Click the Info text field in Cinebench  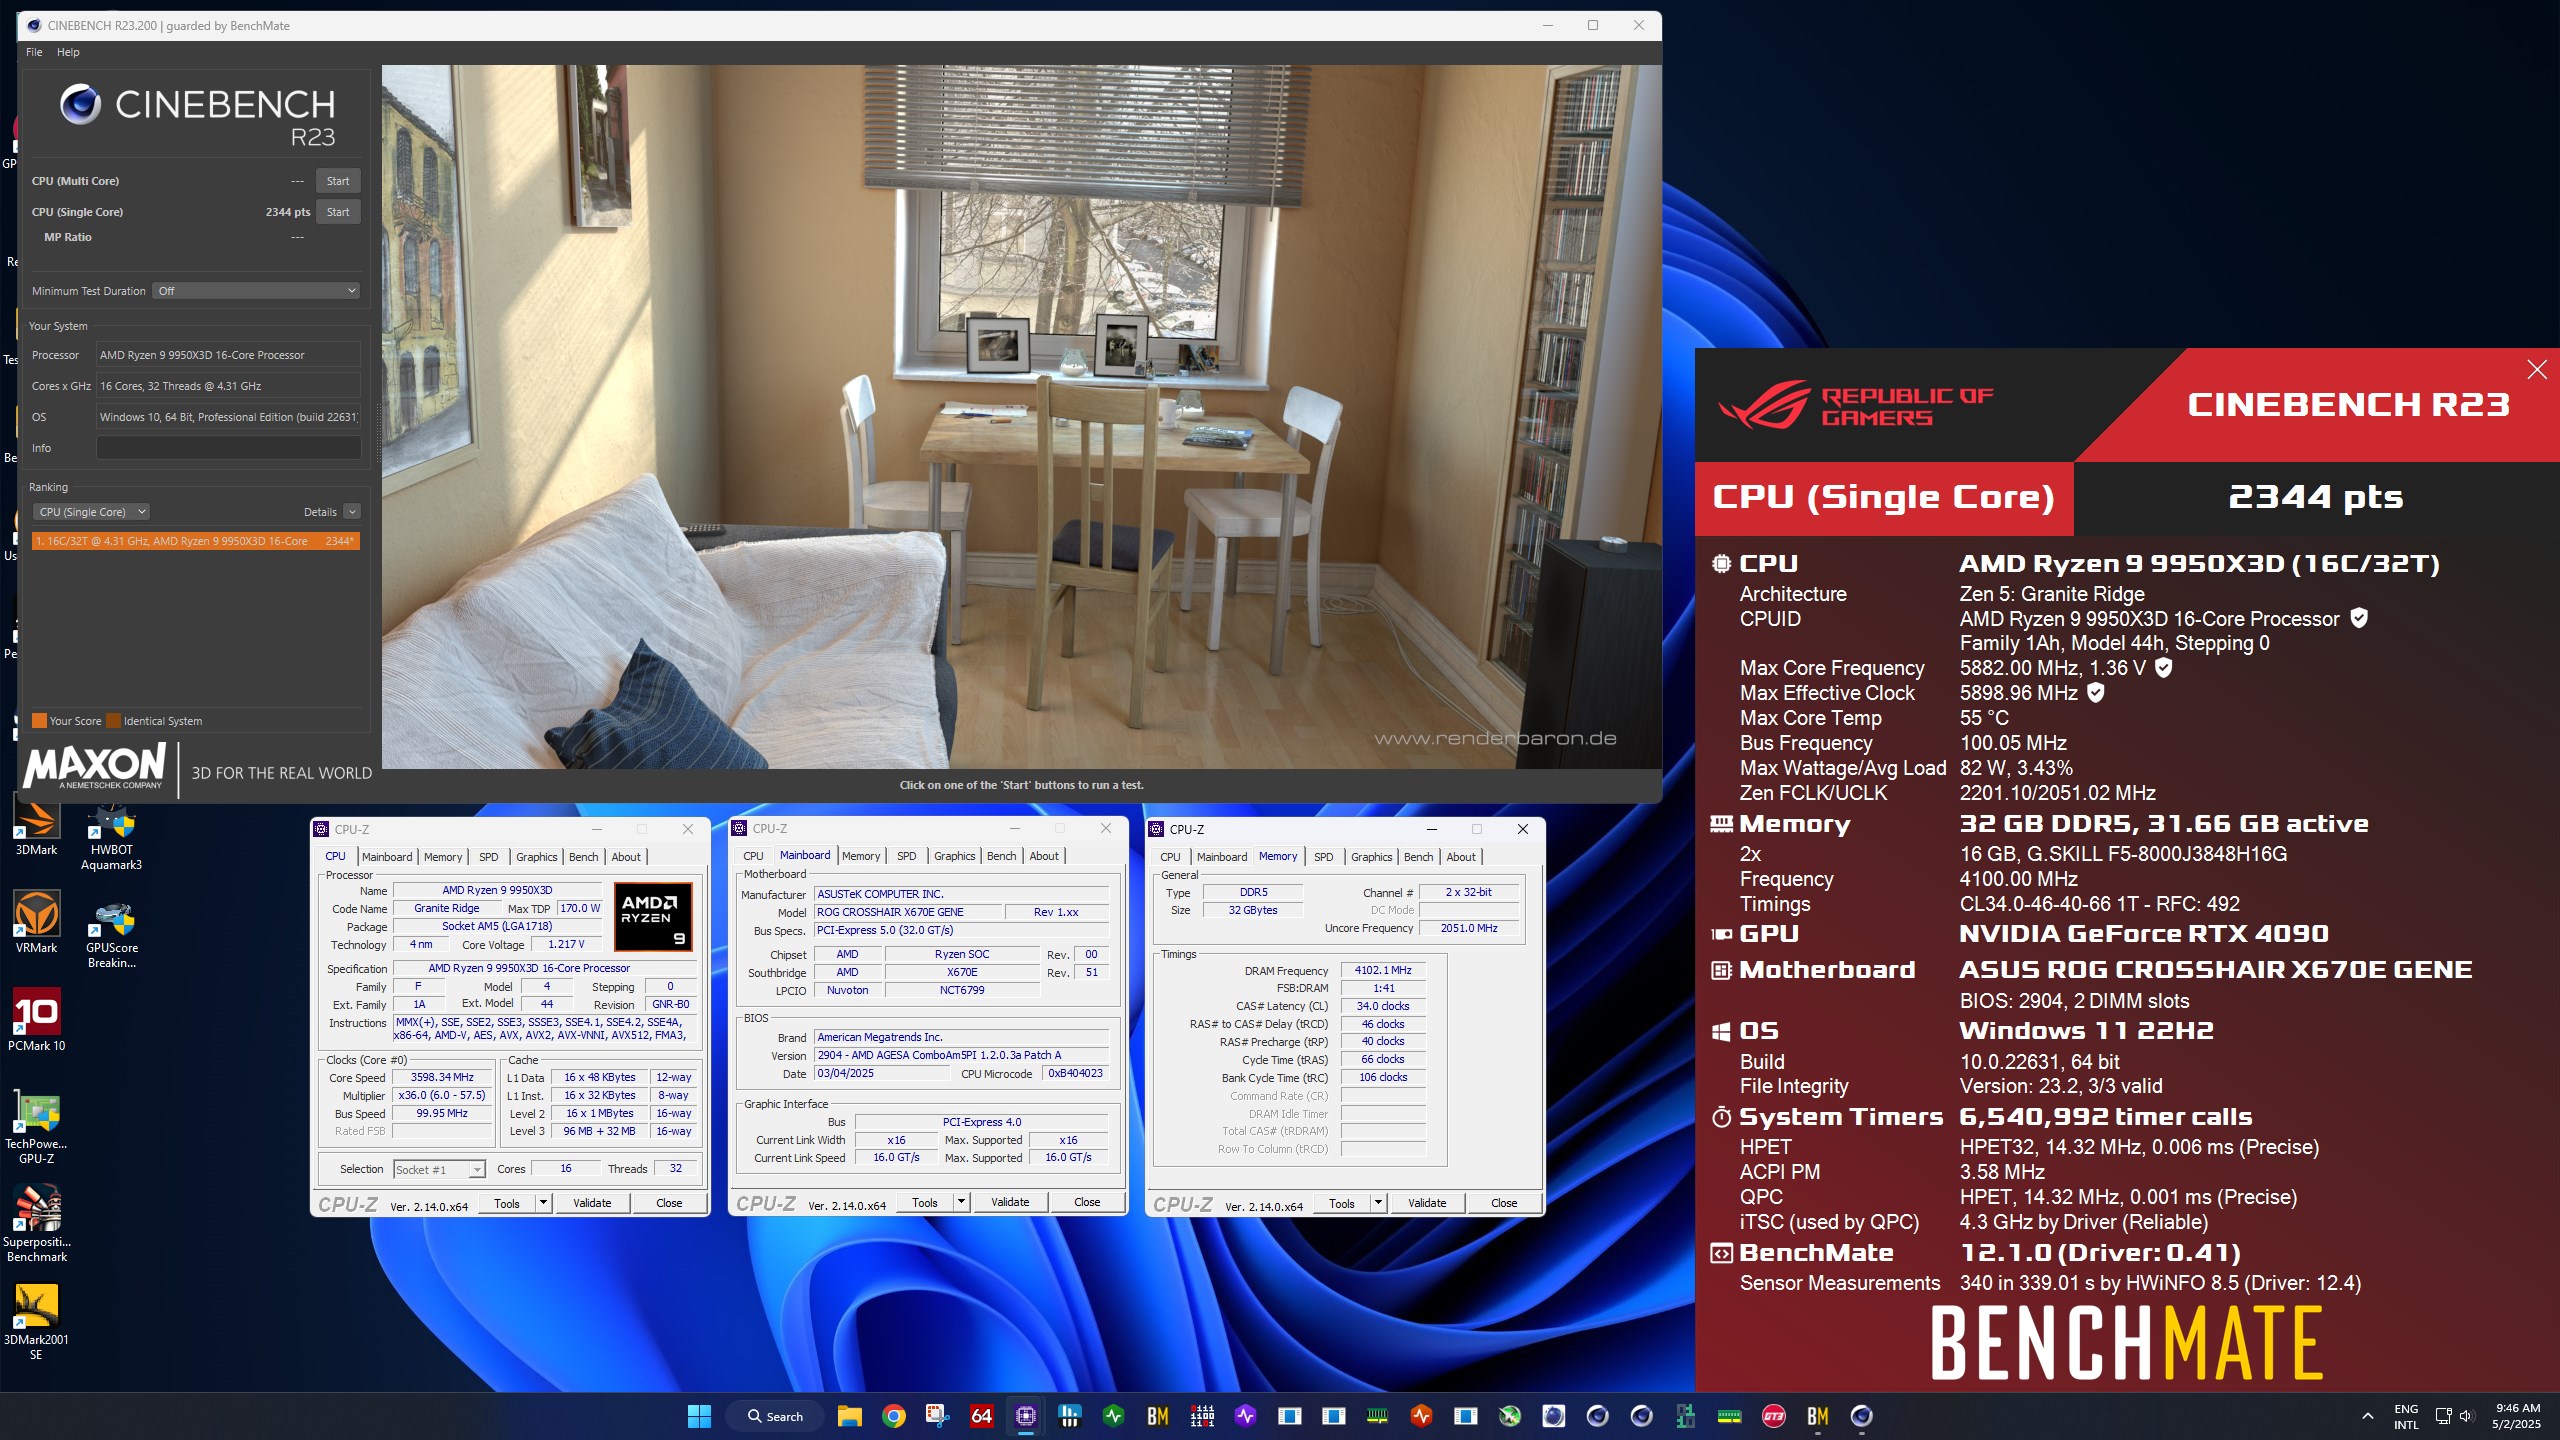pyautogui.click(x=228, y=448)
